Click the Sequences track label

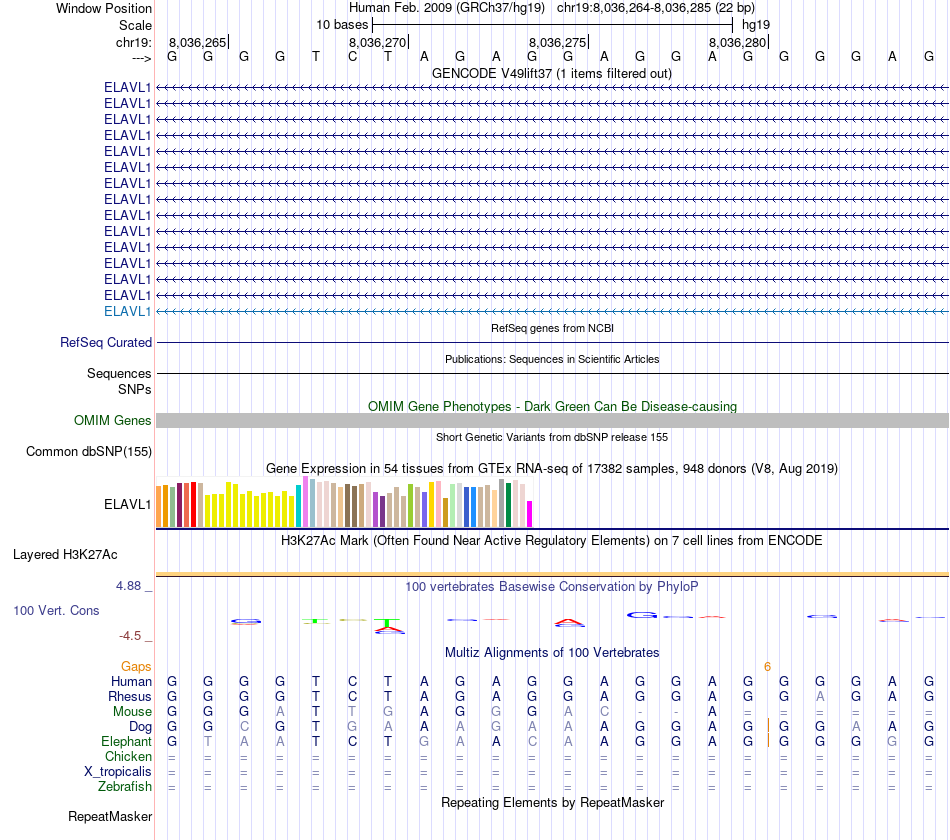point(119,373)
